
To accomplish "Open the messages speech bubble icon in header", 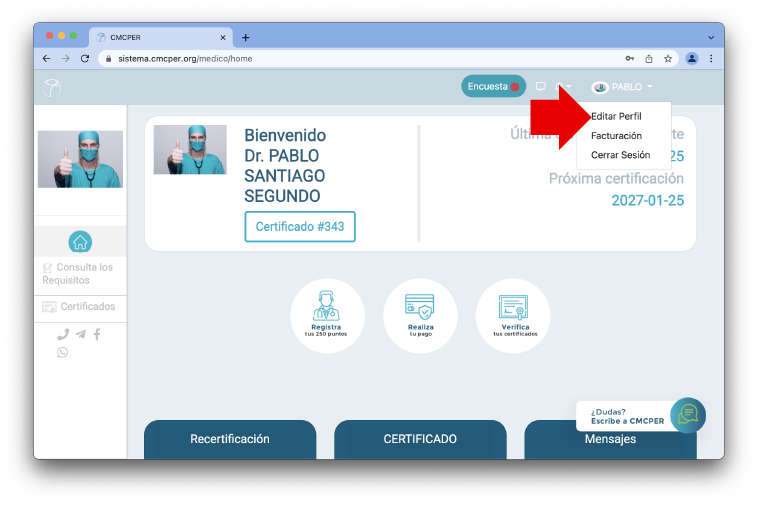I will click(x=541, y=87).
